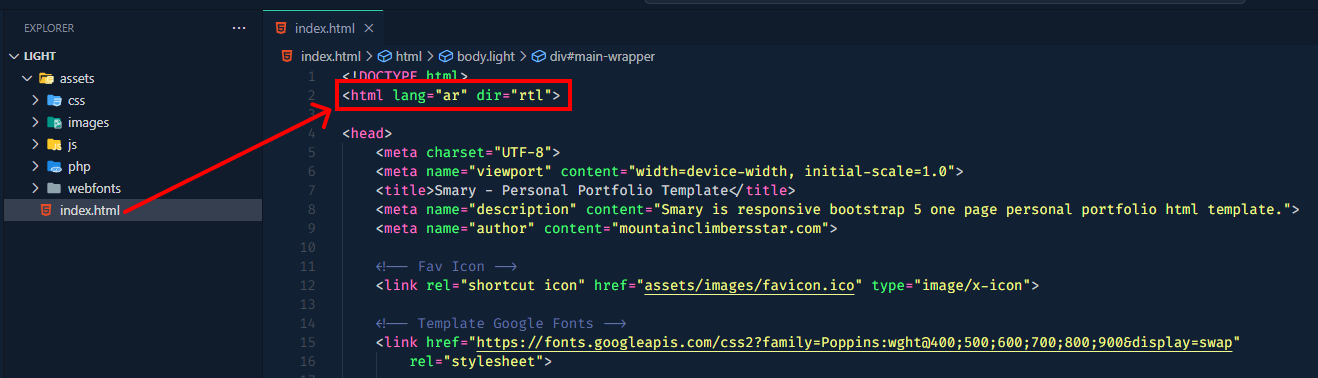Close the index.html editor tab
The image size is (1318, 378).
(370, 28)
